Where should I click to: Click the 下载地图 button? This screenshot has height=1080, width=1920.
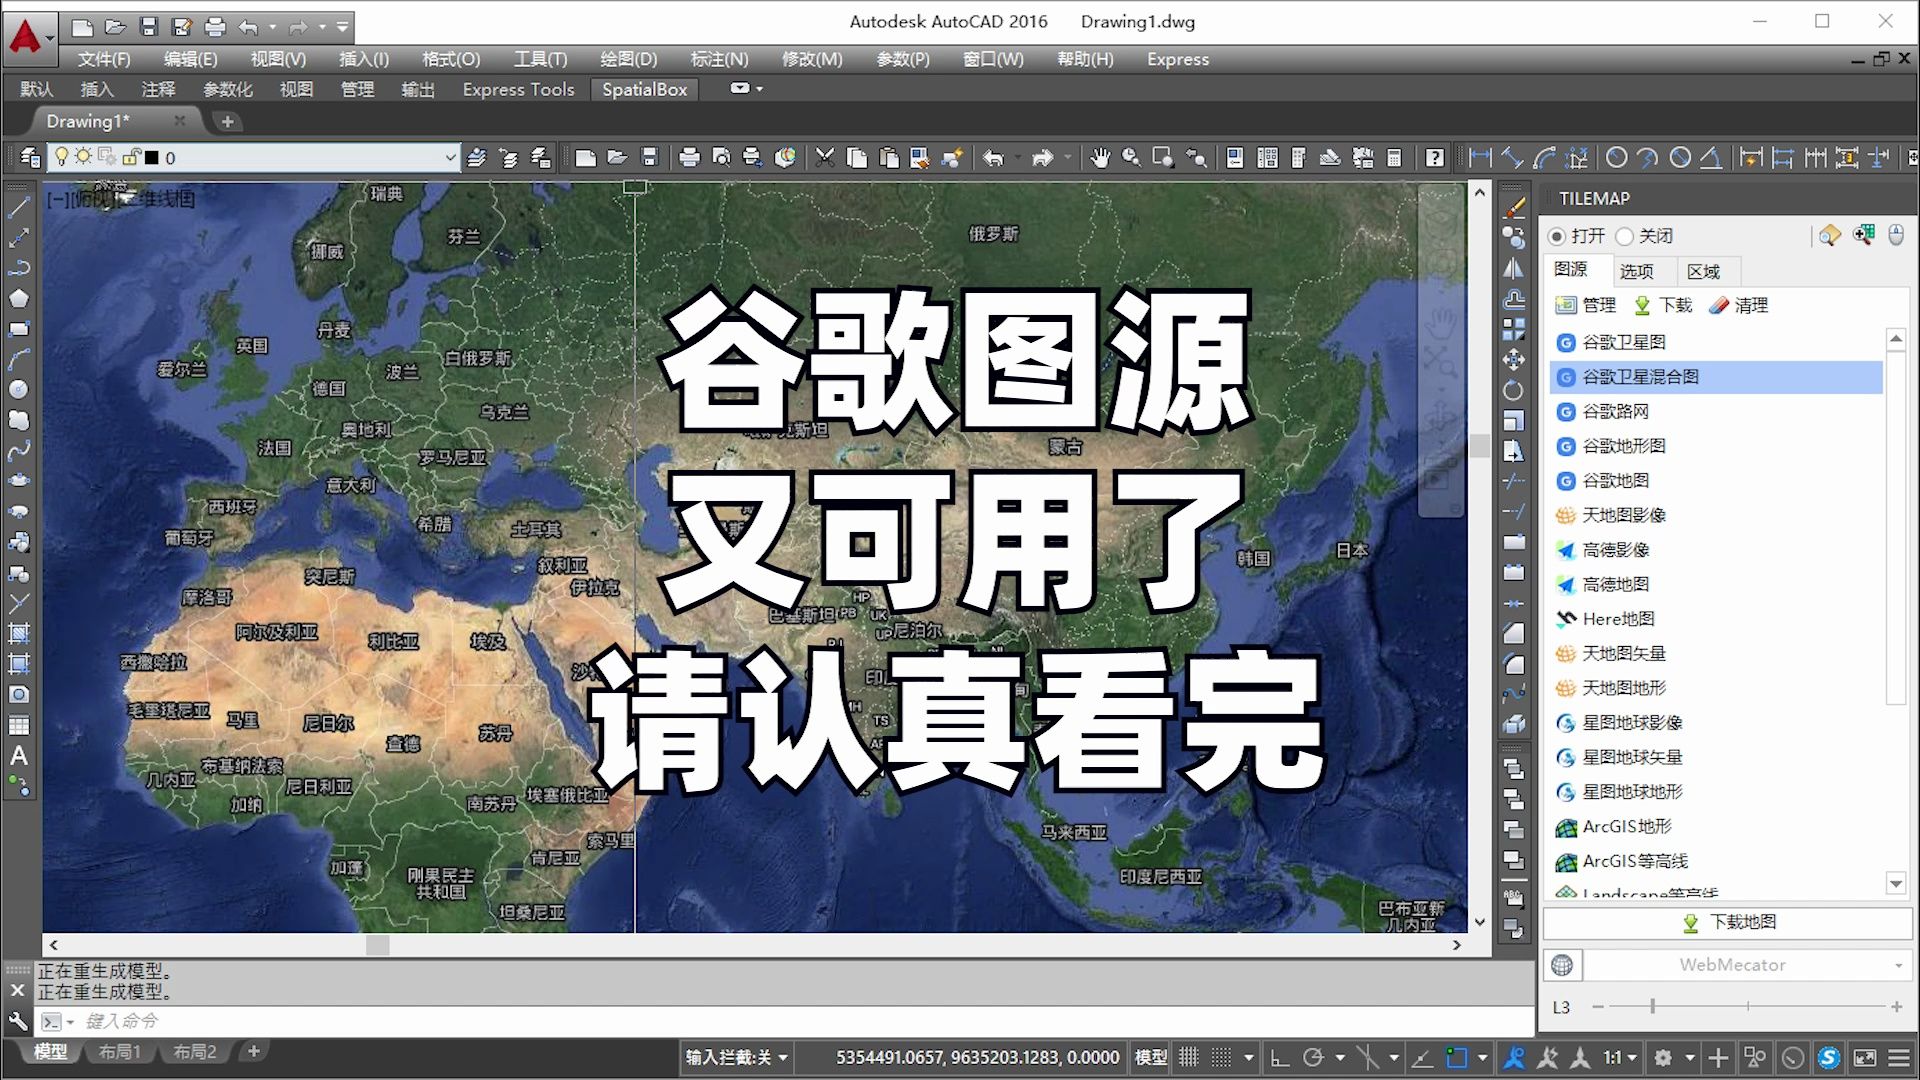click(x=1728, y=922)
